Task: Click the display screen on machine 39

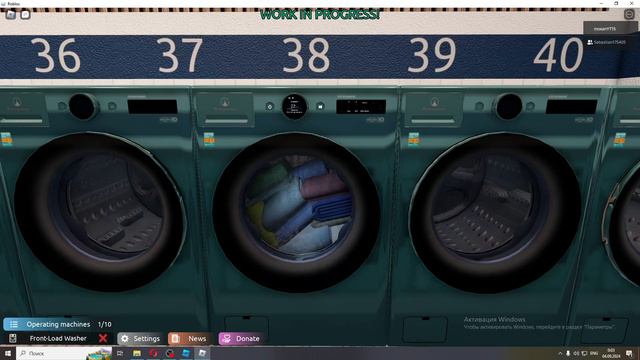Action: pyautogui.click(x=571, y=107)
